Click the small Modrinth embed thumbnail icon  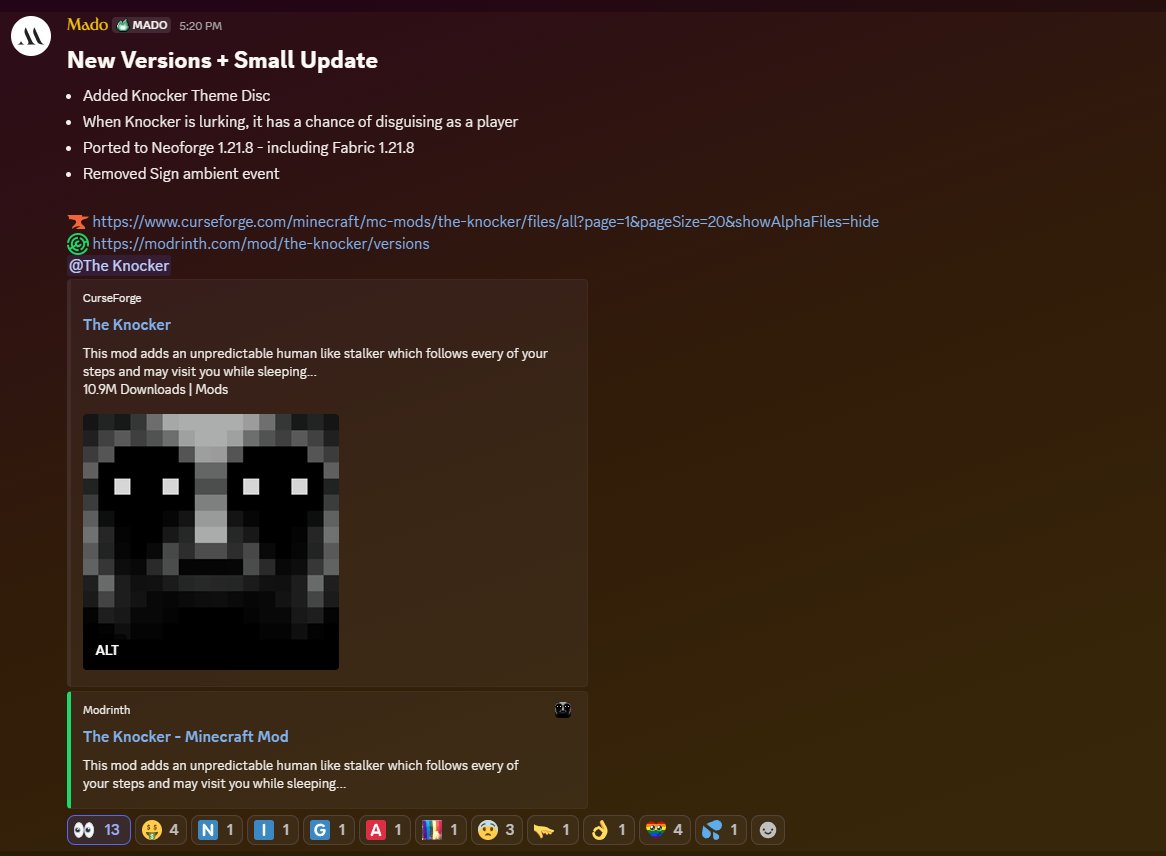point(563,709)
